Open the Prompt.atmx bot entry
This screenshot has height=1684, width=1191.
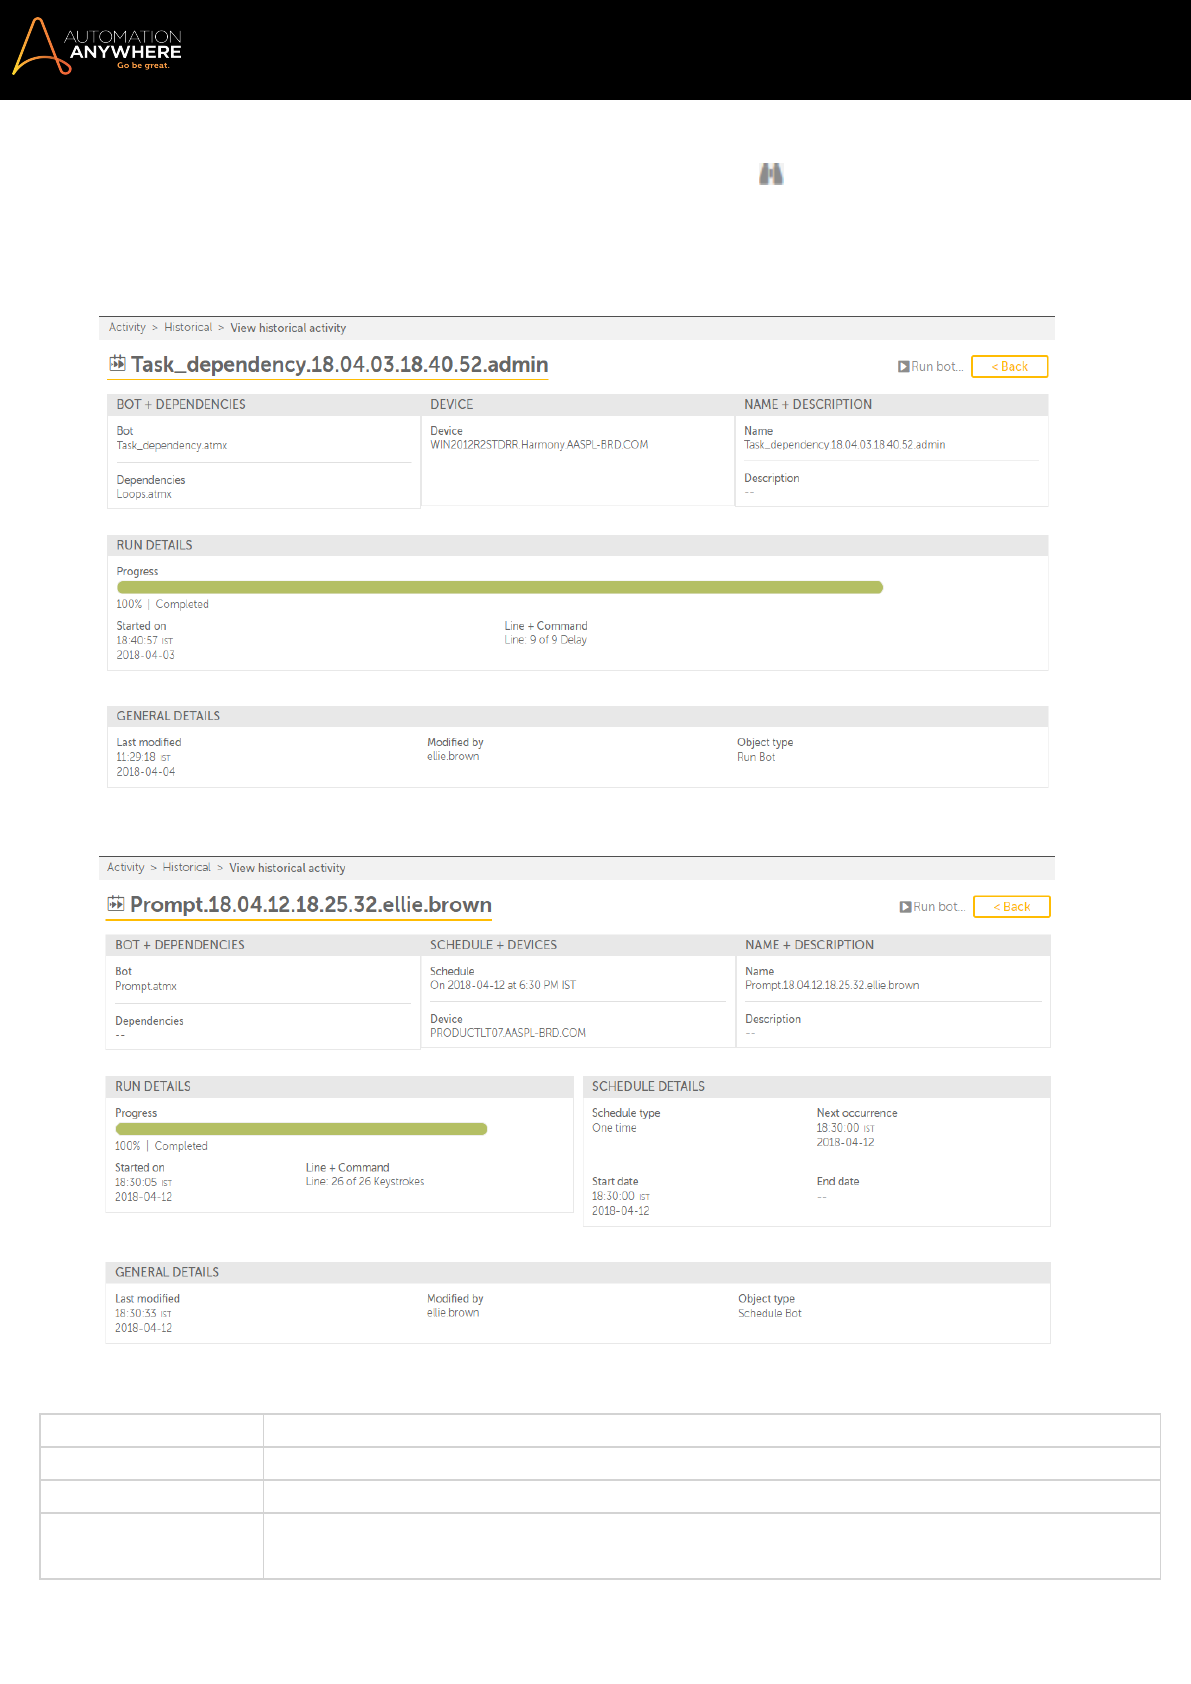click(x=146, y=986)
